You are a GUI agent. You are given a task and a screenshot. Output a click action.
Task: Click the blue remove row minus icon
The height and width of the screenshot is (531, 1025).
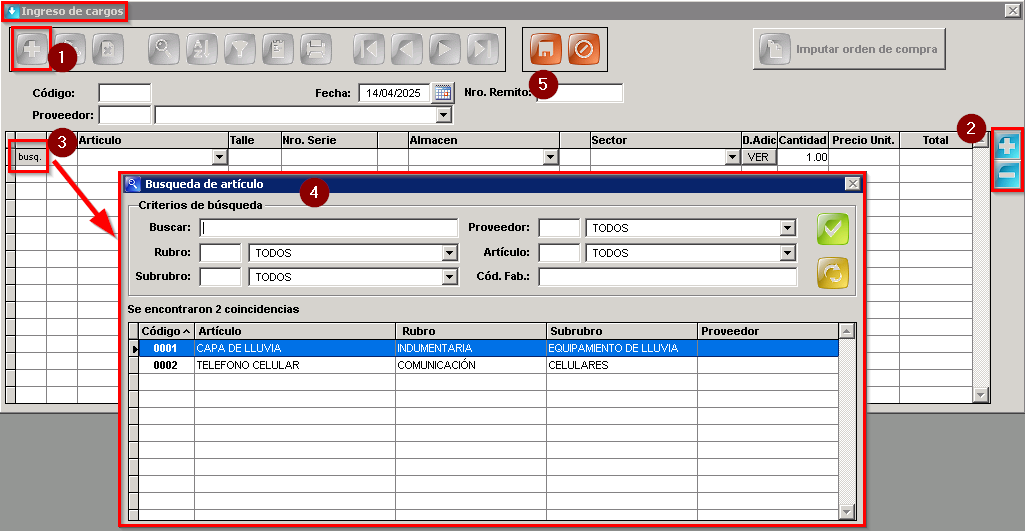tap(1007, 173)
